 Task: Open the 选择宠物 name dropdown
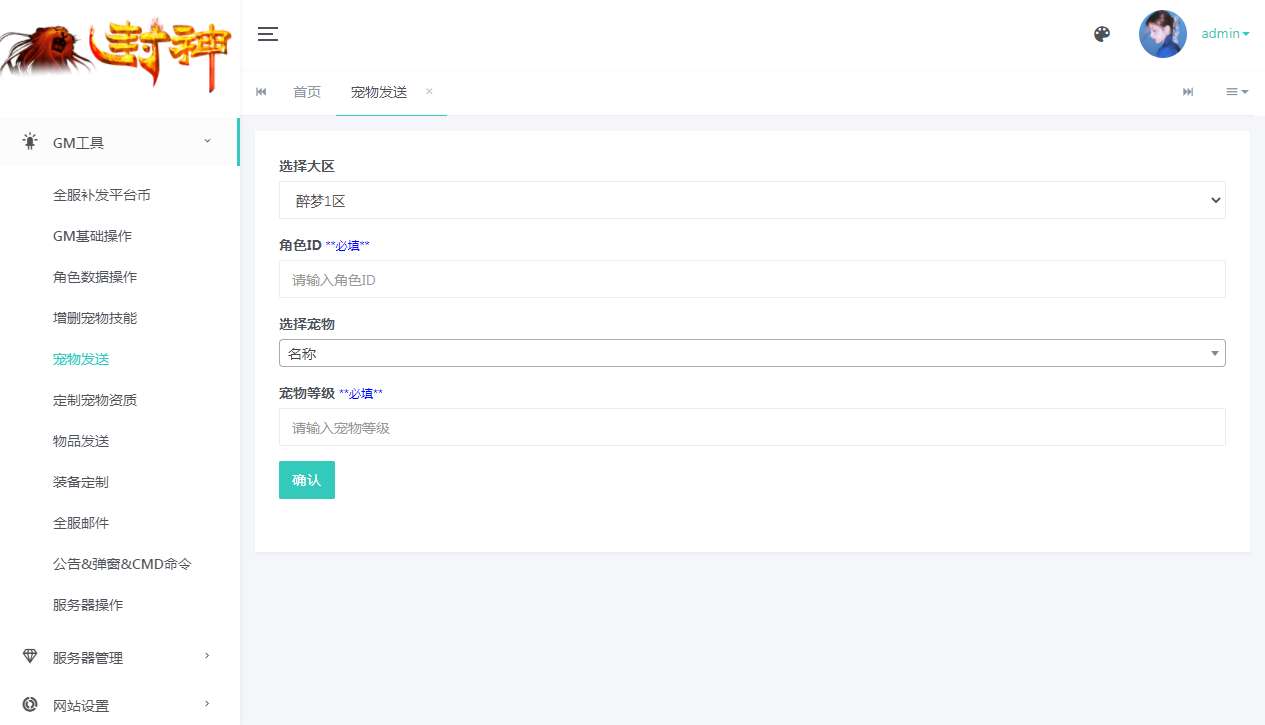point(752,353)
